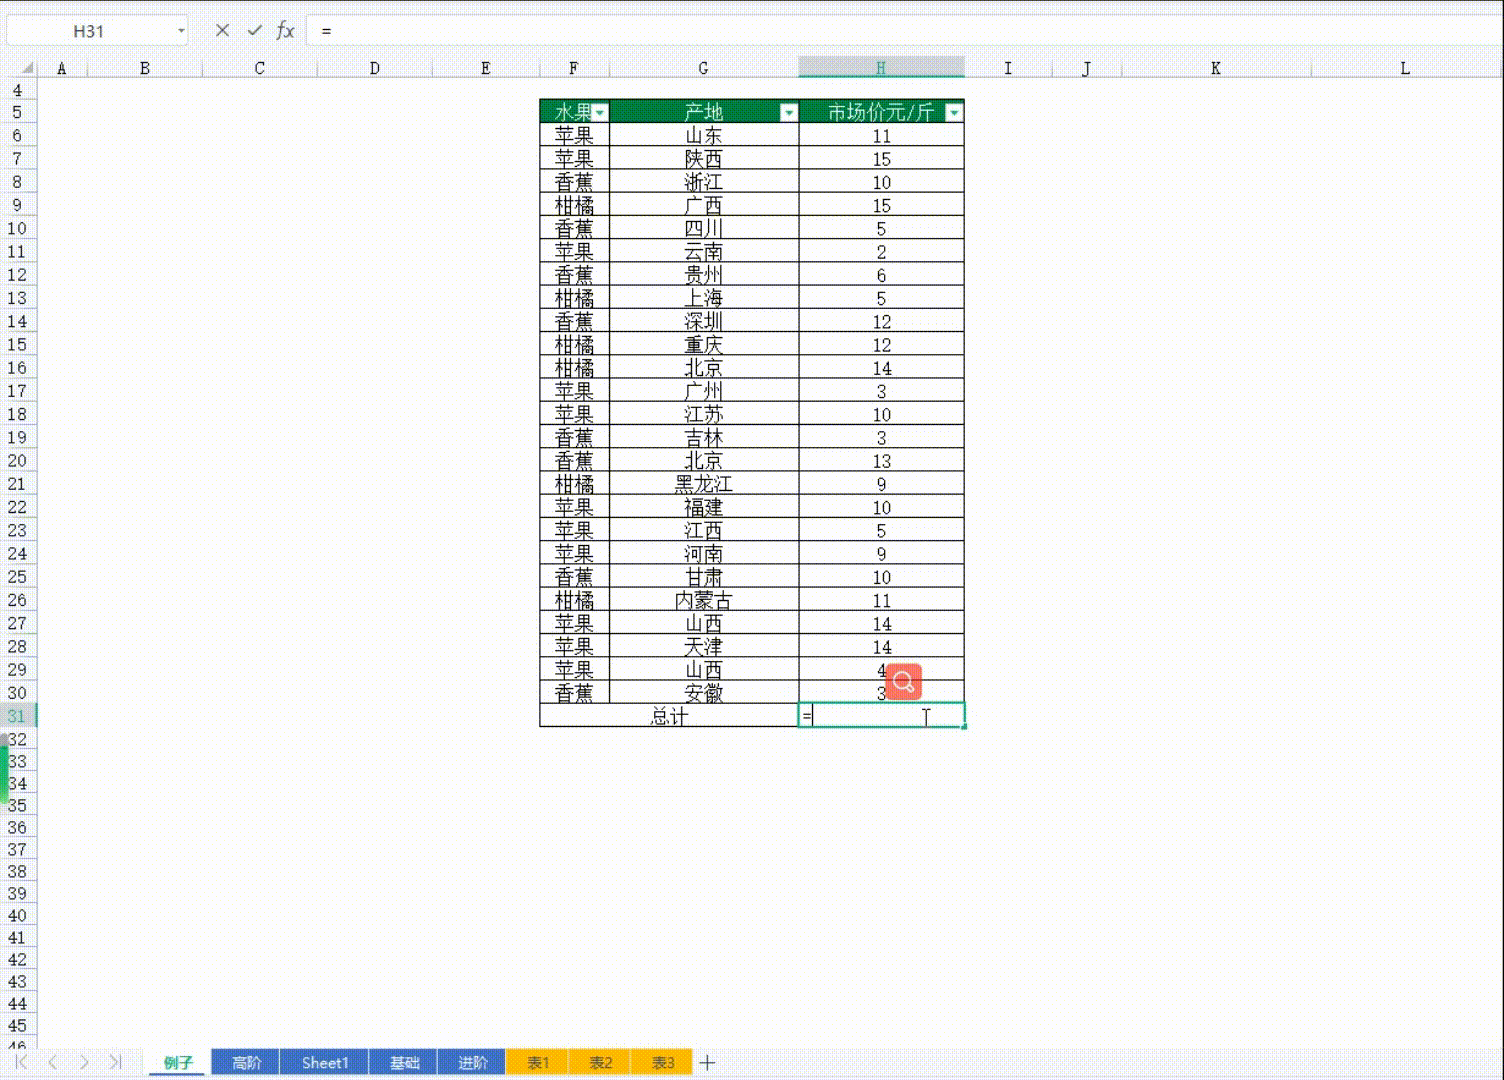Click the Select All corner triangle

[27, 68]
